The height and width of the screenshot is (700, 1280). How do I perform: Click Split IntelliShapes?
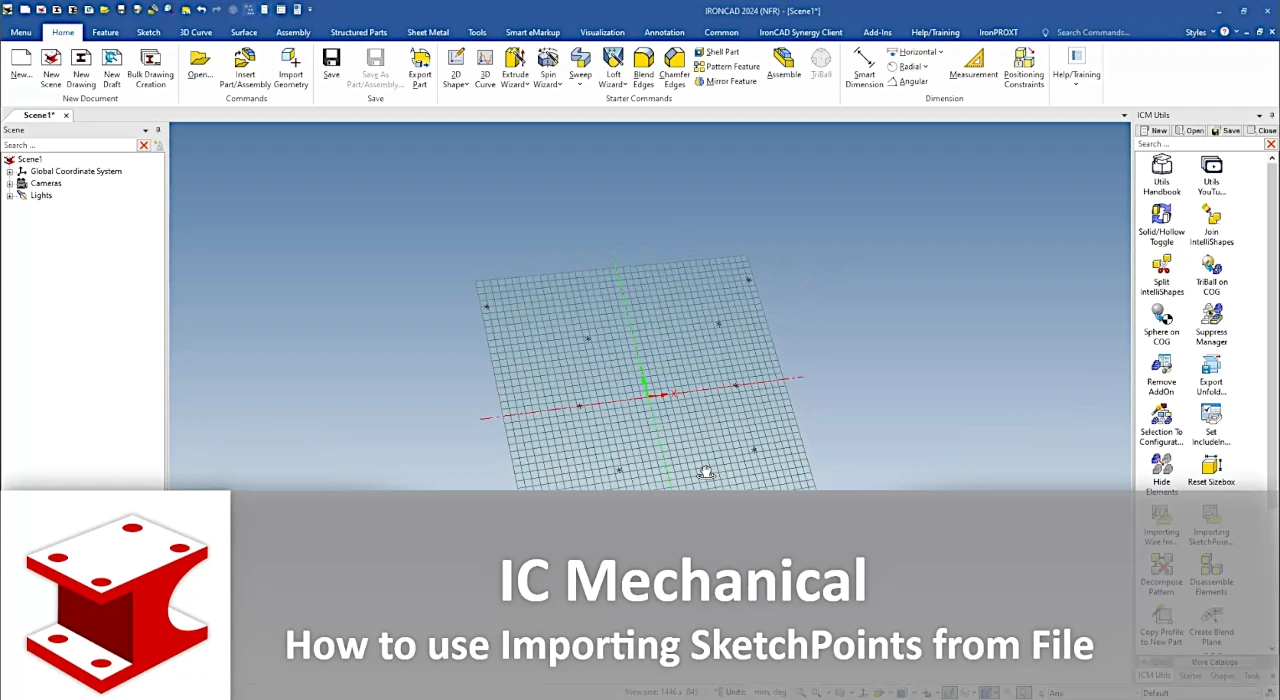(1161, 276)
